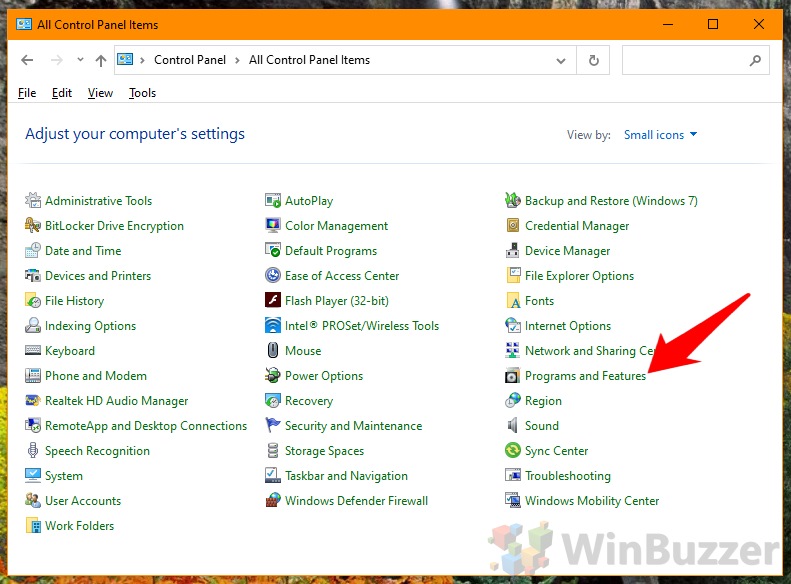The width and height of the screenshot is (791, 584).
Task: Click the Flash Player icon
Action: pos(273,301)
